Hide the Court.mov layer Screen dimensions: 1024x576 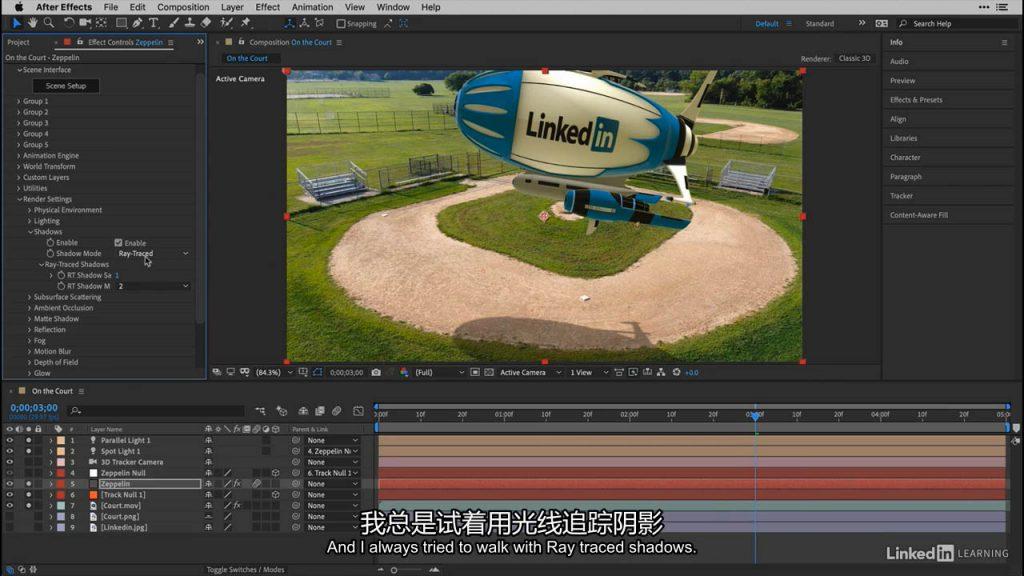tap(9, 505)
